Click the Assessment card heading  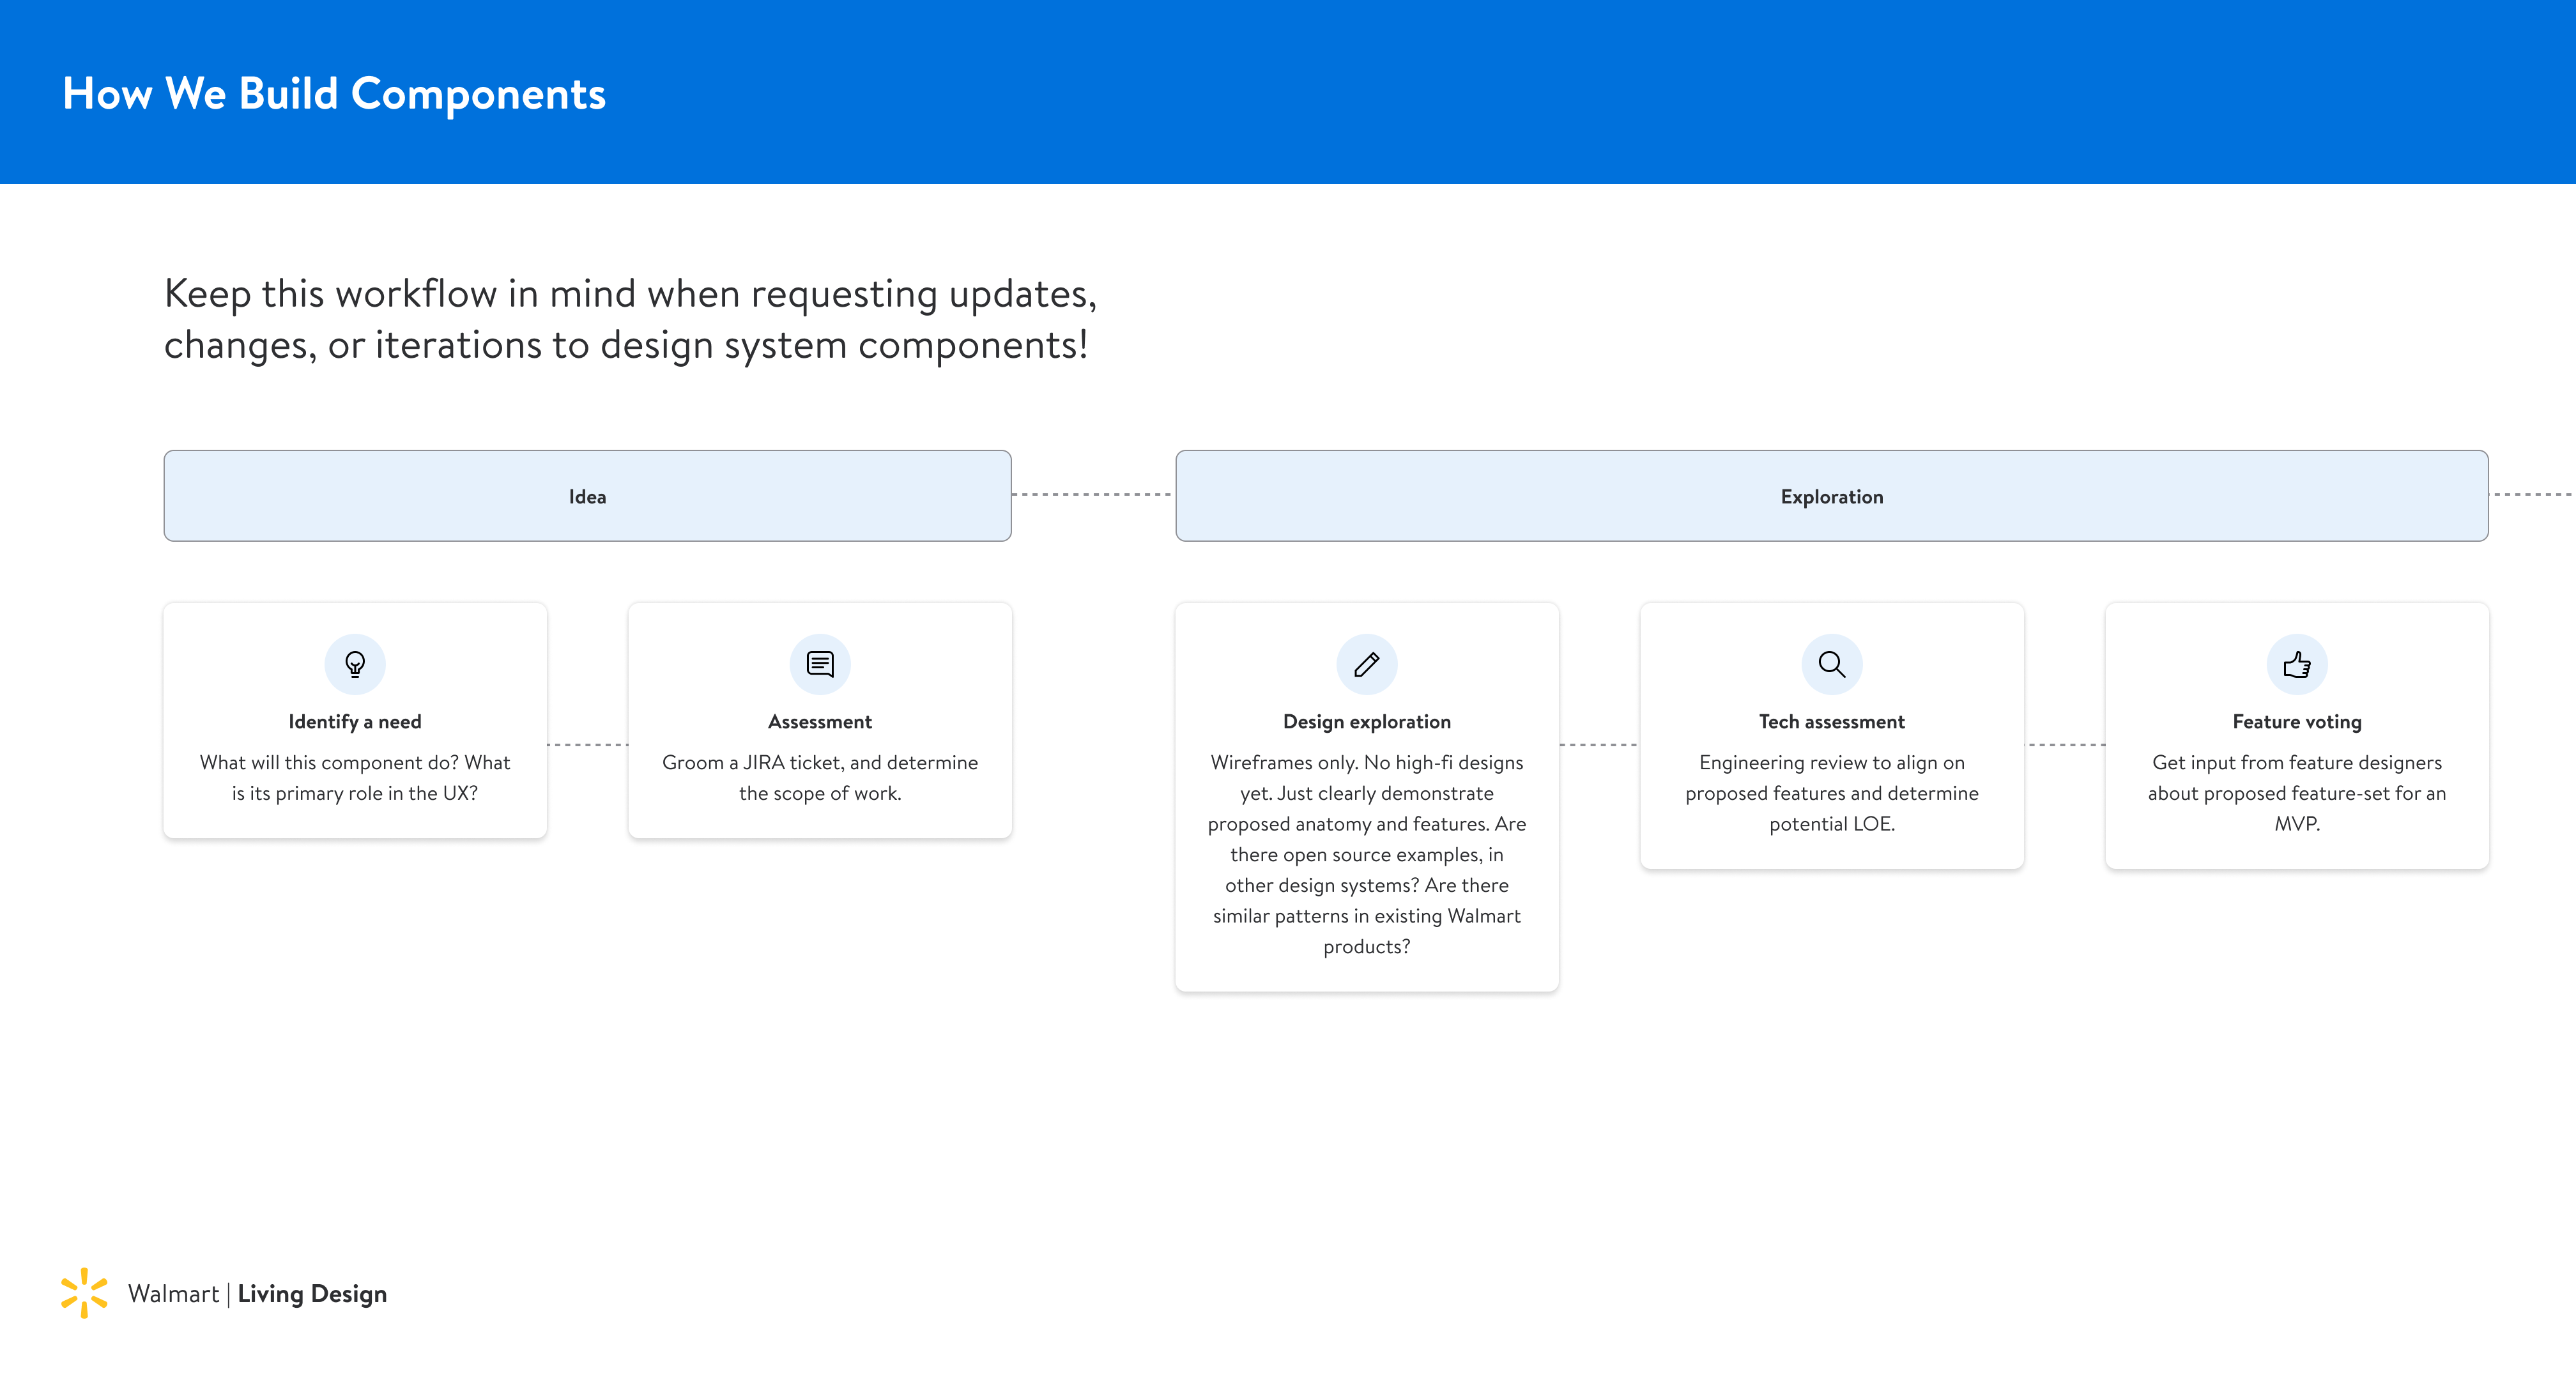tap(820, 722)
